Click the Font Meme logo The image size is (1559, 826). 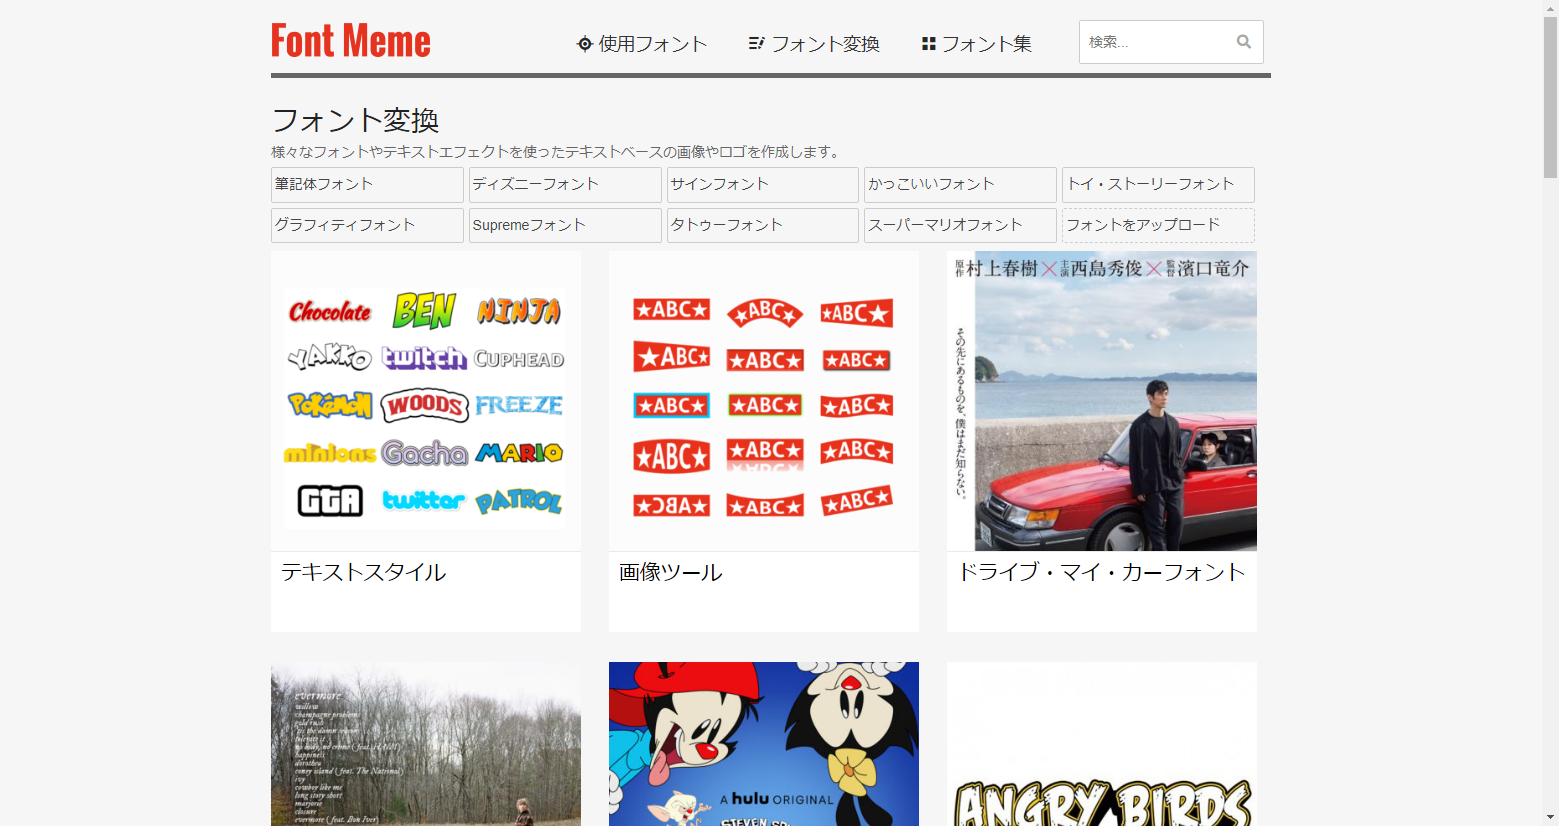tap(350, 40)
